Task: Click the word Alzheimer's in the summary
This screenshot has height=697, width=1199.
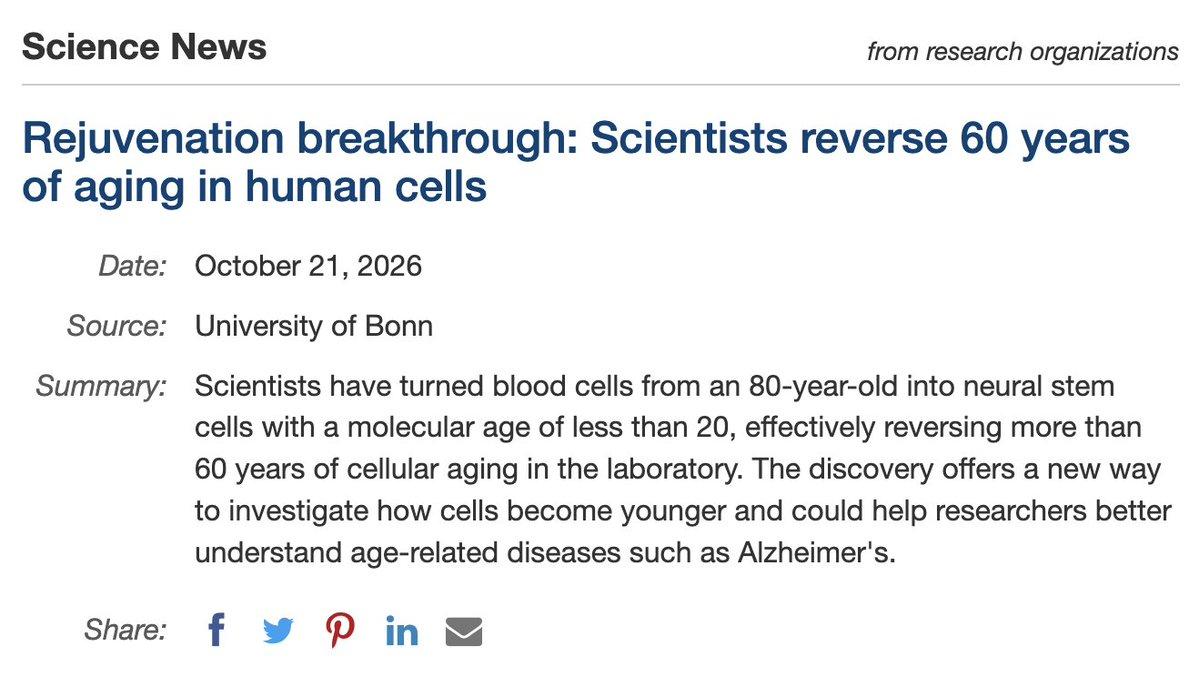Action: pos(816,552)
